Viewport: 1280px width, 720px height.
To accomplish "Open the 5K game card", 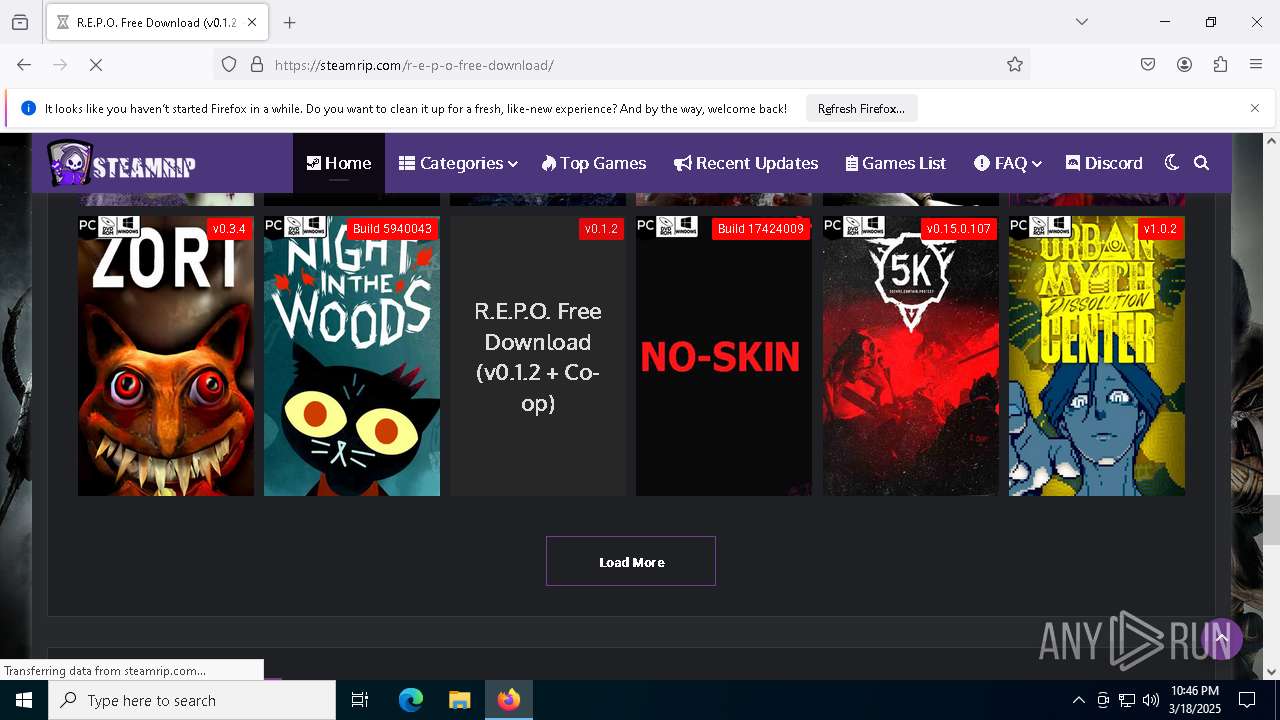I will (910, 356).
